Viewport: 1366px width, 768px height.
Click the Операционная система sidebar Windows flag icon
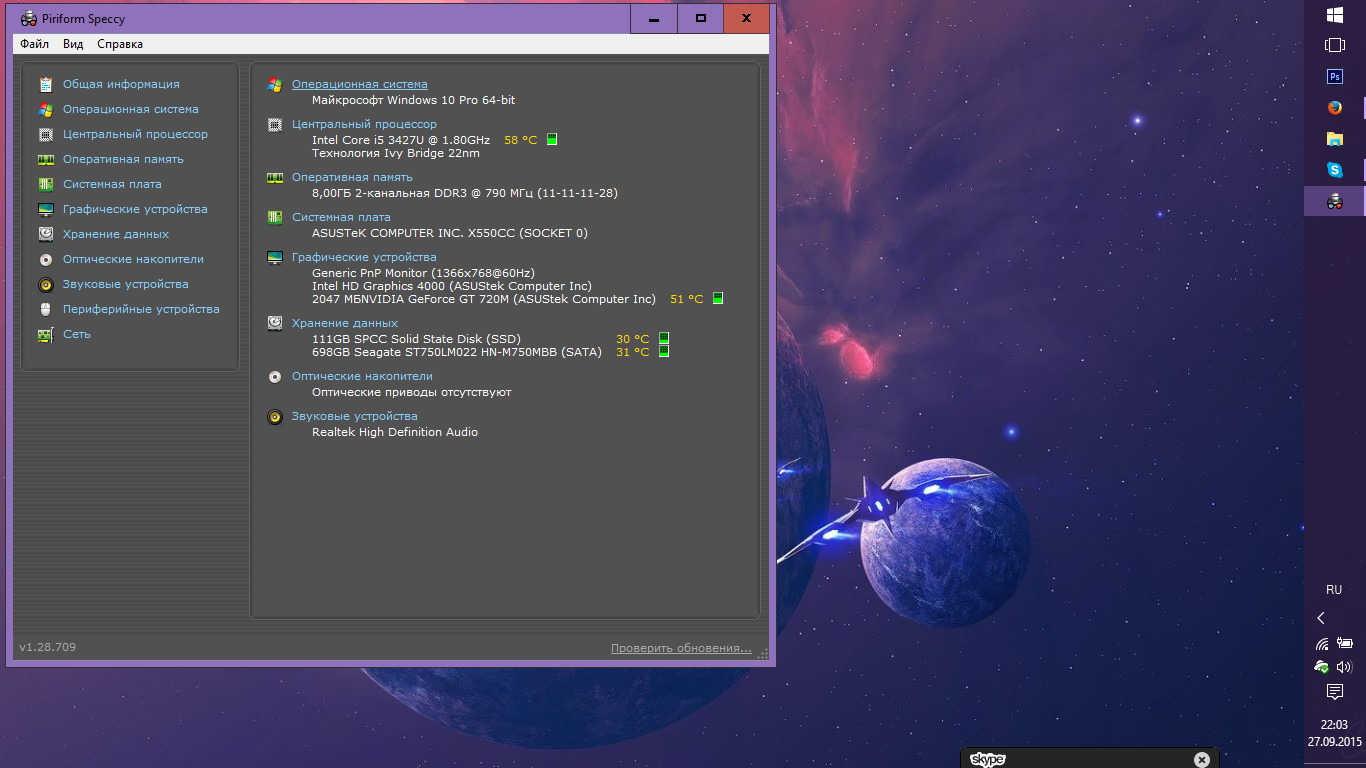click(45, 109)
